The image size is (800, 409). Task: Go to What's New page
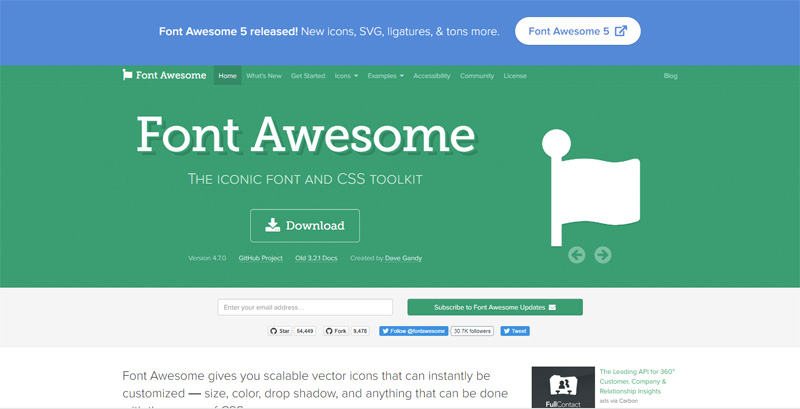tap(264, 75)
